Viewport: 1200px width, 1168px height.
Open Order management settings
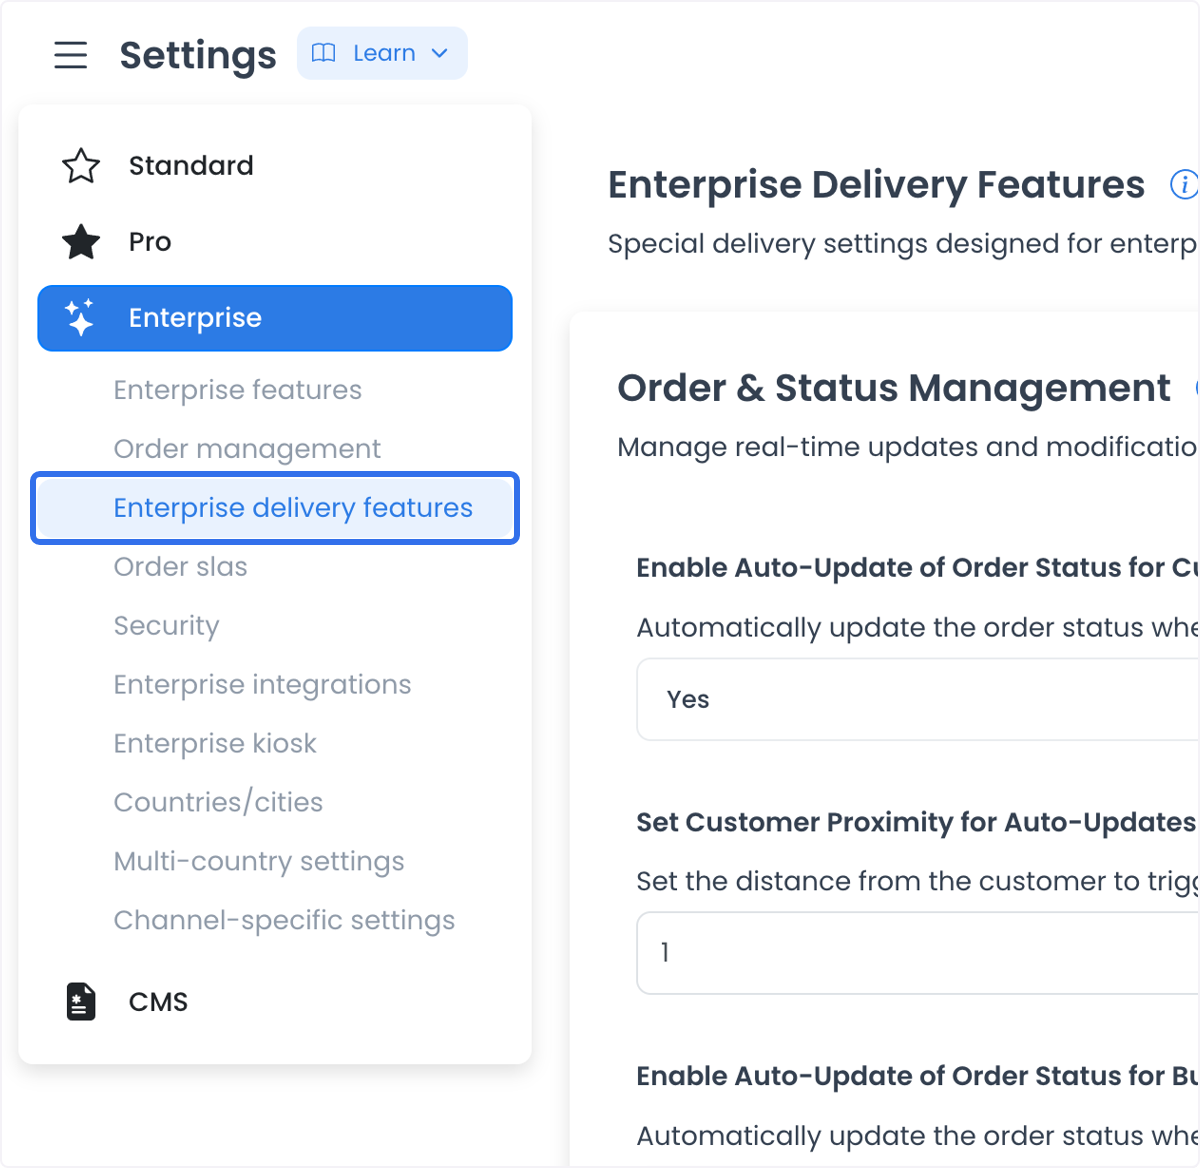click(x=247, y=449)
